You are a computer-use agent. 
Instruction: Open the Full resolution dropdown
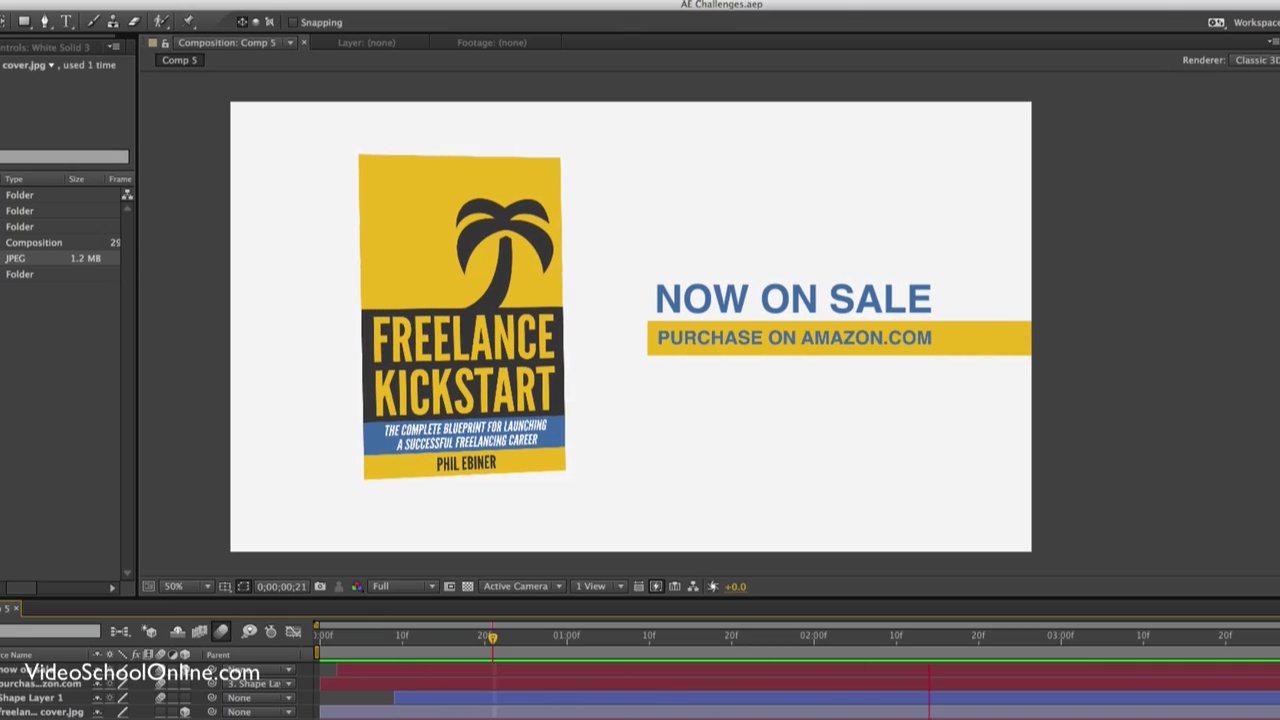point(404,587)
